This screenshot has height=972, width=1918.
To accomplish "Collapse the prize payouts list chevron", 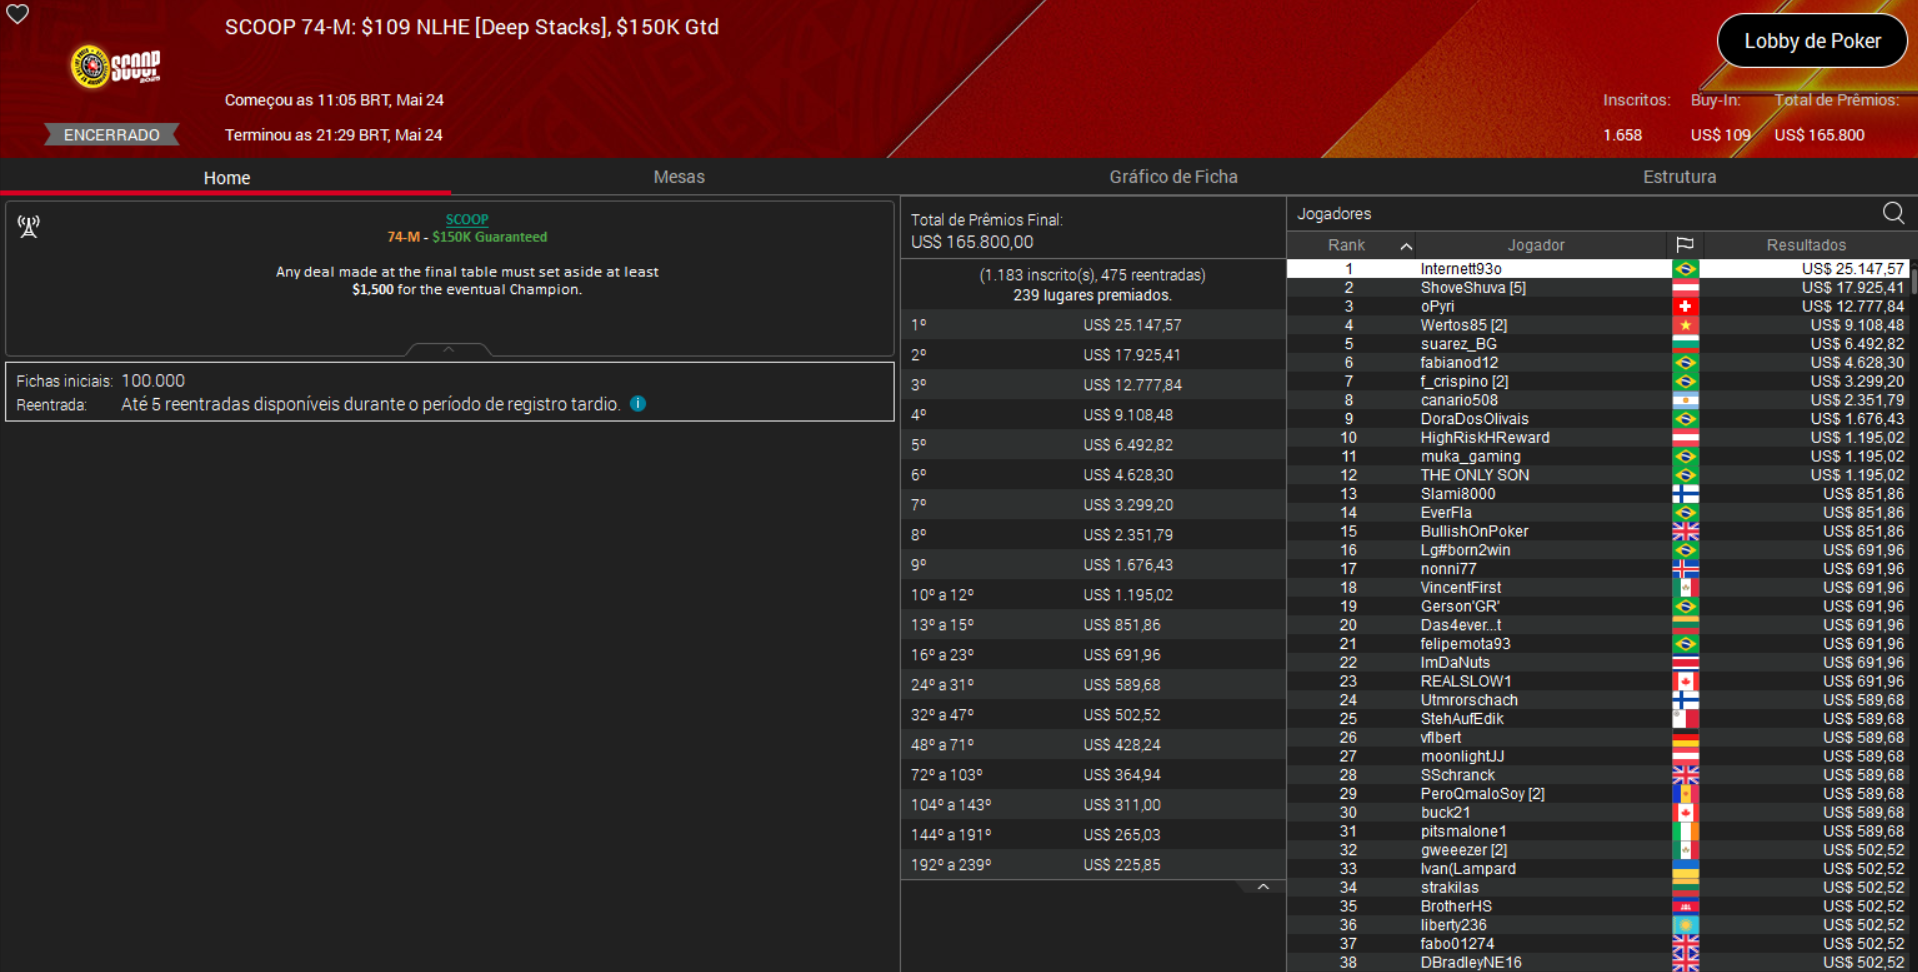I will click(1263, 887).
